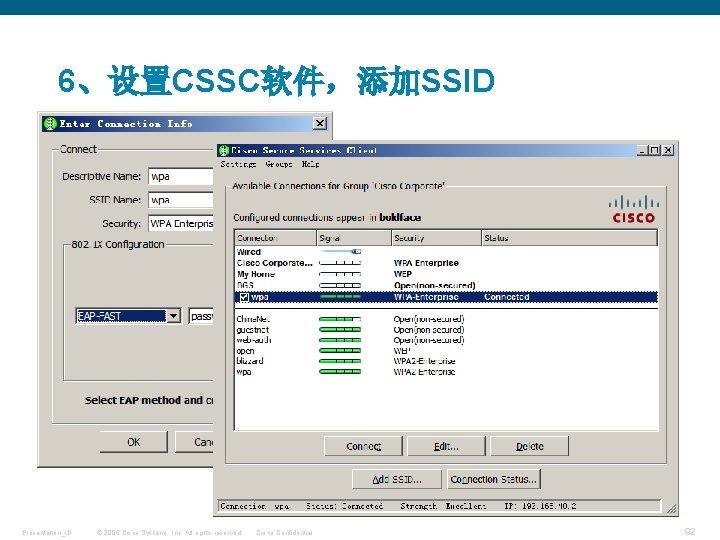
Task: Click the Delete button
Action: point(529,446)
